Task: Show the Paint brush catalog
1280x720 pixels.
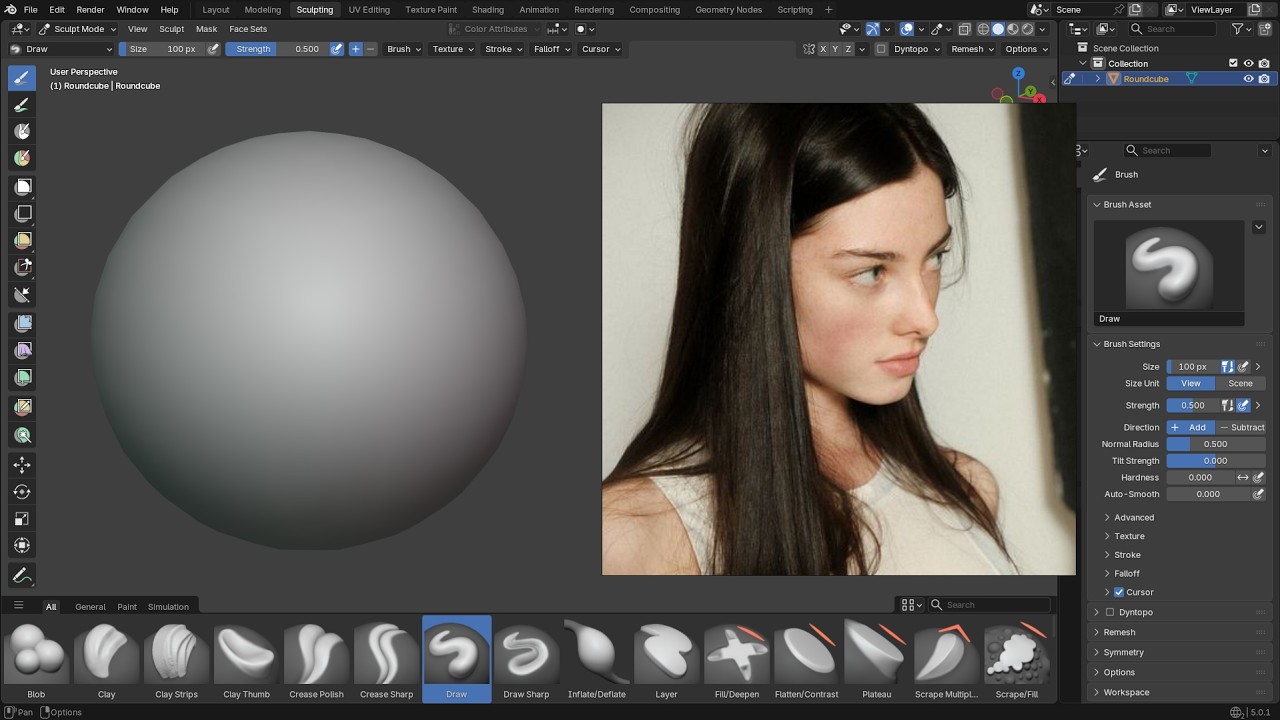Action: (x=127, y=606)
